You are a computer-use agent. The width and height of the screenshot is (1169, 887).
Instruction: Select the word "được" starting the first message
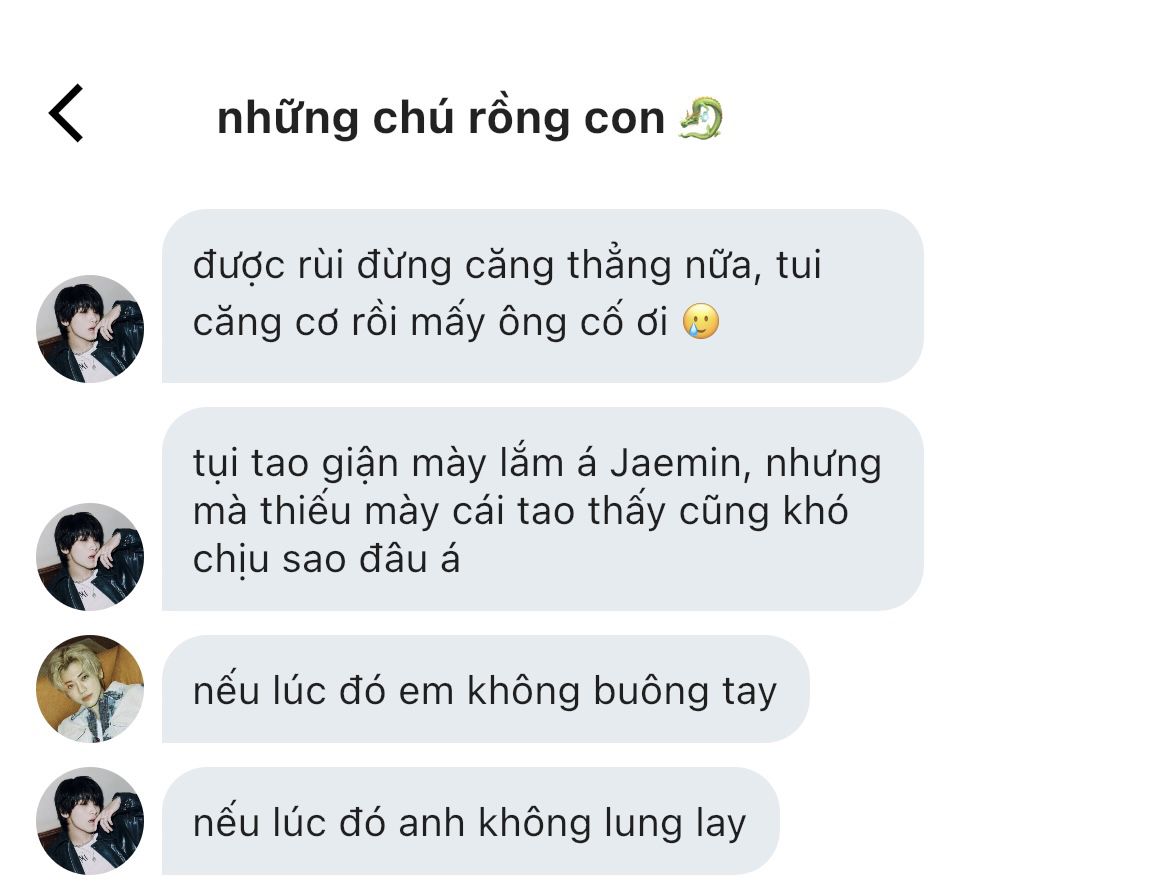click(x=239, y=265)
